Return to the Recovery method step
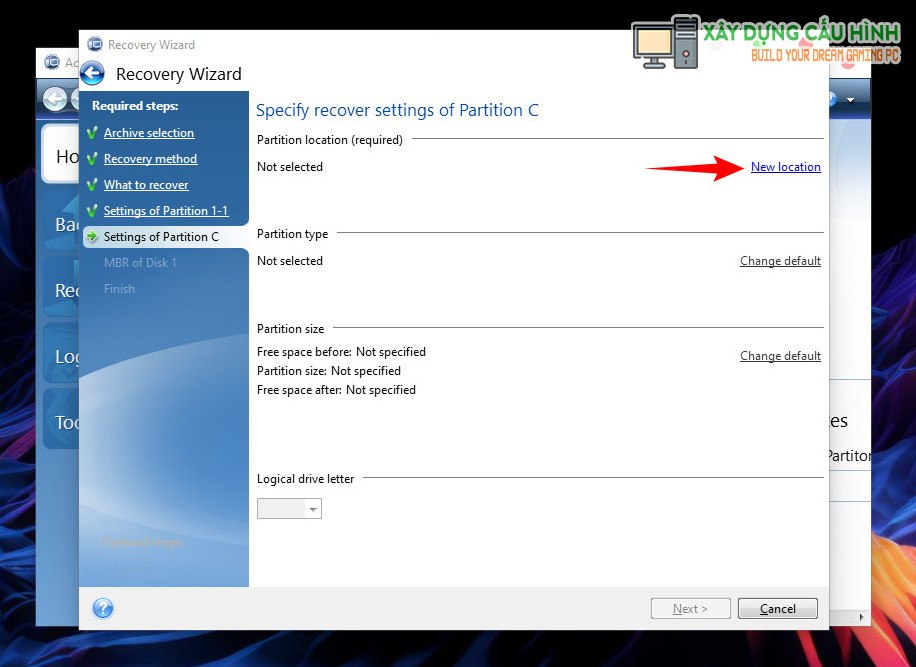The width and height of the screenshot is (916, 667). click(150, 159)
